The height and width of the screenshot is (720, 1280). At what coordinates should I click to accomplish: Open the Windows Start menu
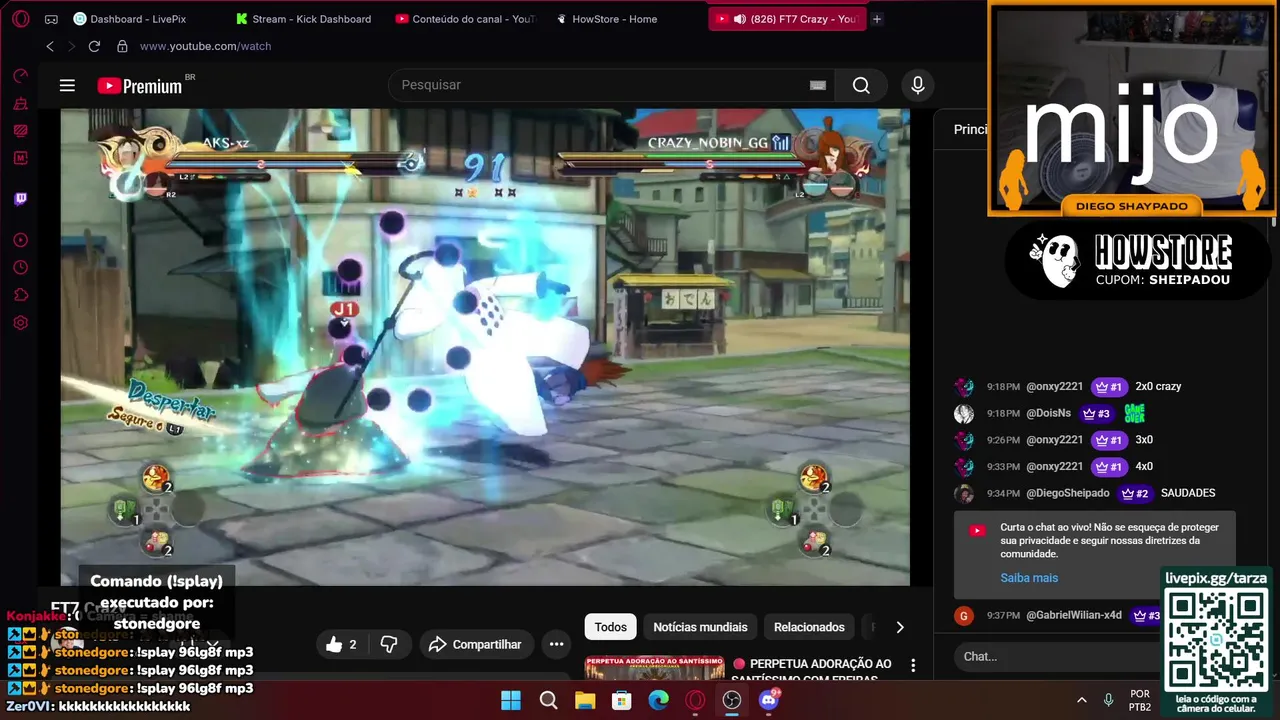pyautogui.click(x=511, y=700)
